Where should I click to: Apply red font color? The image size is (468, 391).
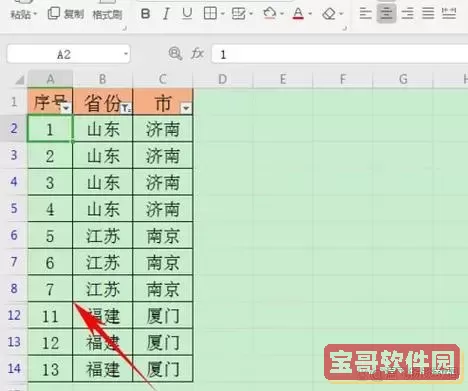click(x=298, y=14)
